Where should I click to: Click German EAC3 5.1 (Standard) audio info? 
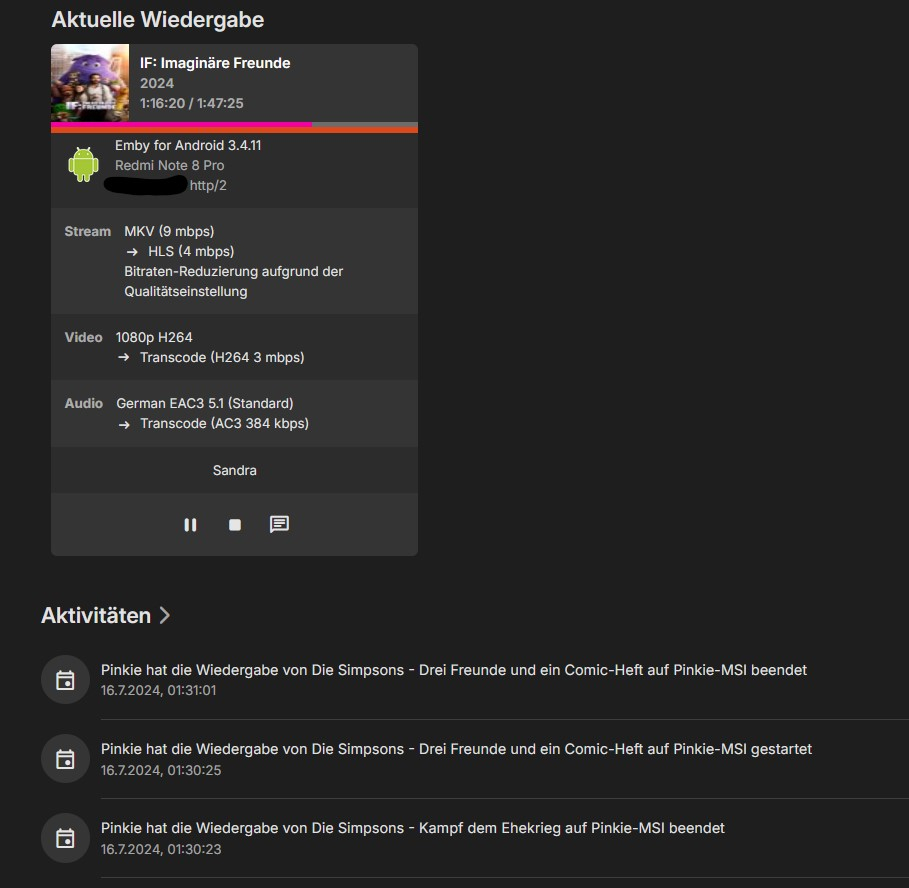click(205, 403)
